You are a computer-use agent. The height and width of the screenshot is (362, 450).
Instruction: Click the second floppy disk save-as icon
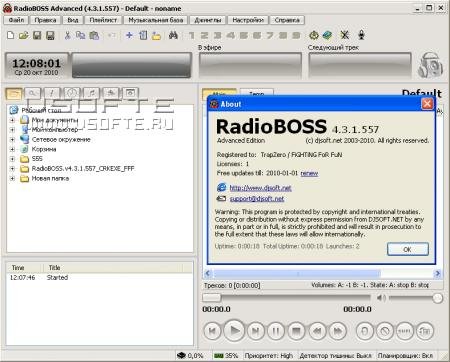click(x=50, y=35)
